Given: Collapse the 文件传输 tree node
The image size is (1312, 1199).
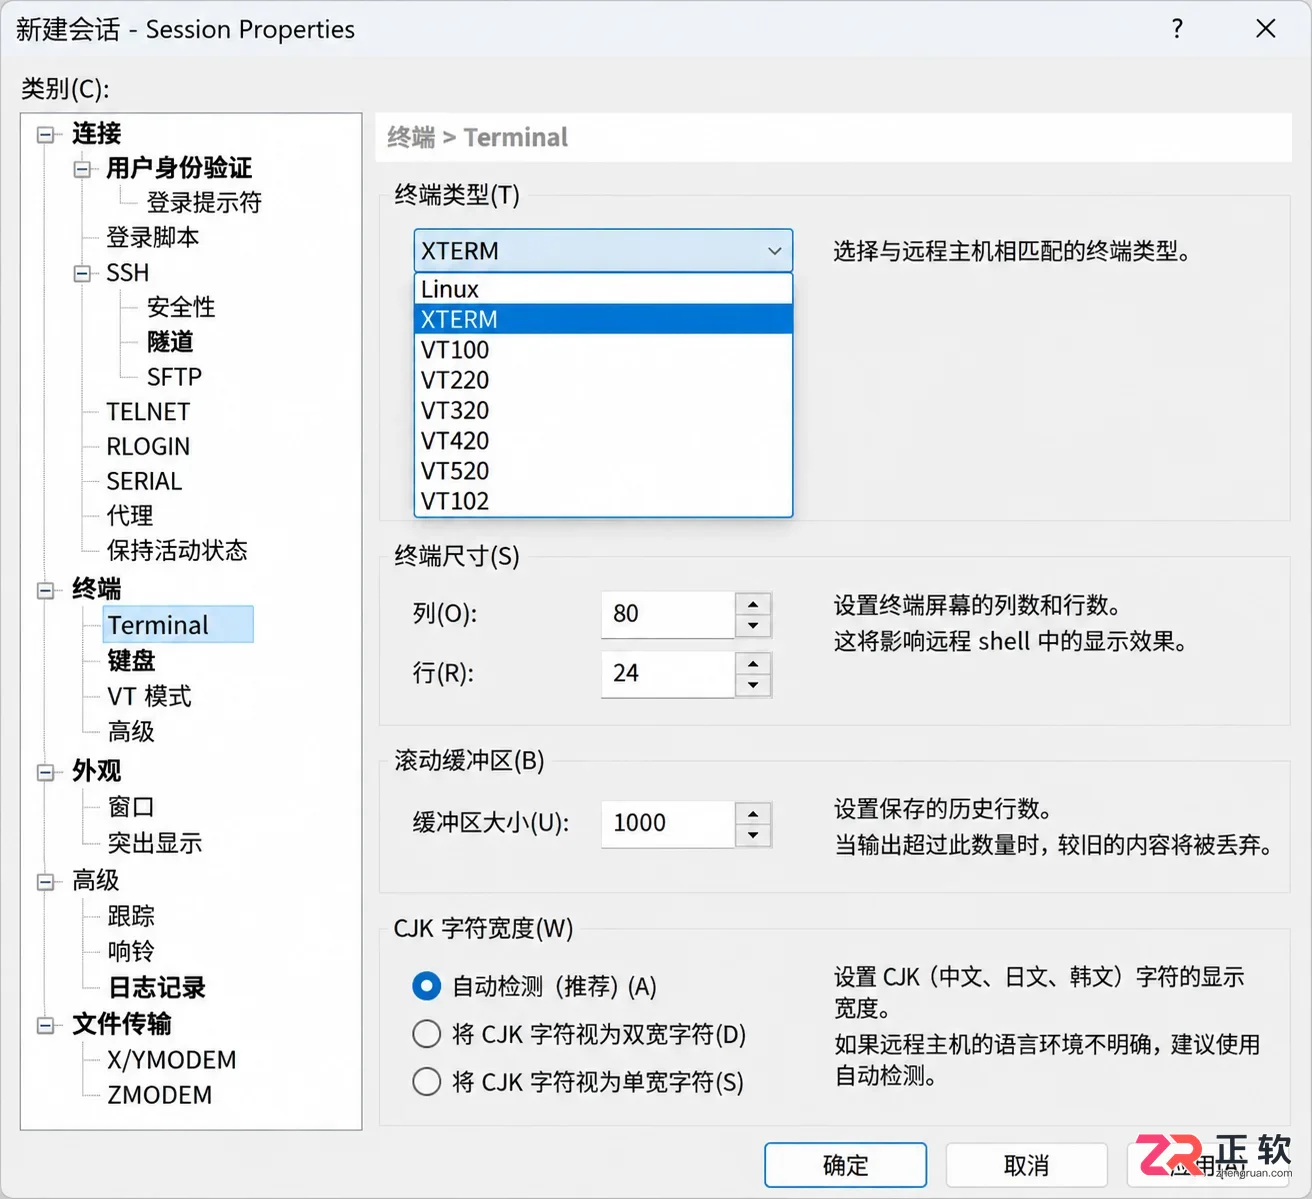Looking at the screenshot, I should [x=45, y=1025].
